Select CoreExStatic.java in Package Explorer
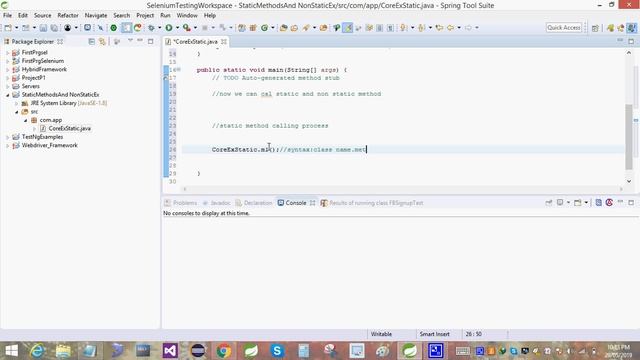Screen dimensions: 640x360 click(x=69, y=129)
